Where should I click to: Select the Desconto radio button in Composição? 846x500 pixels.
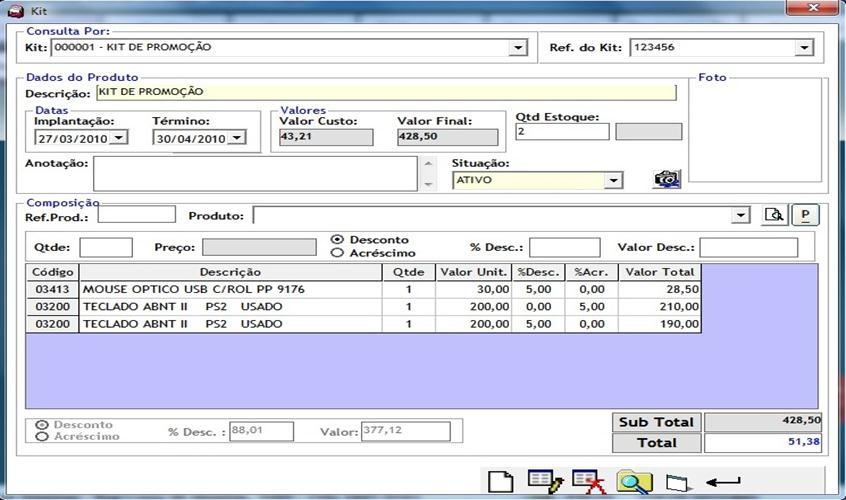click(337, 239)
